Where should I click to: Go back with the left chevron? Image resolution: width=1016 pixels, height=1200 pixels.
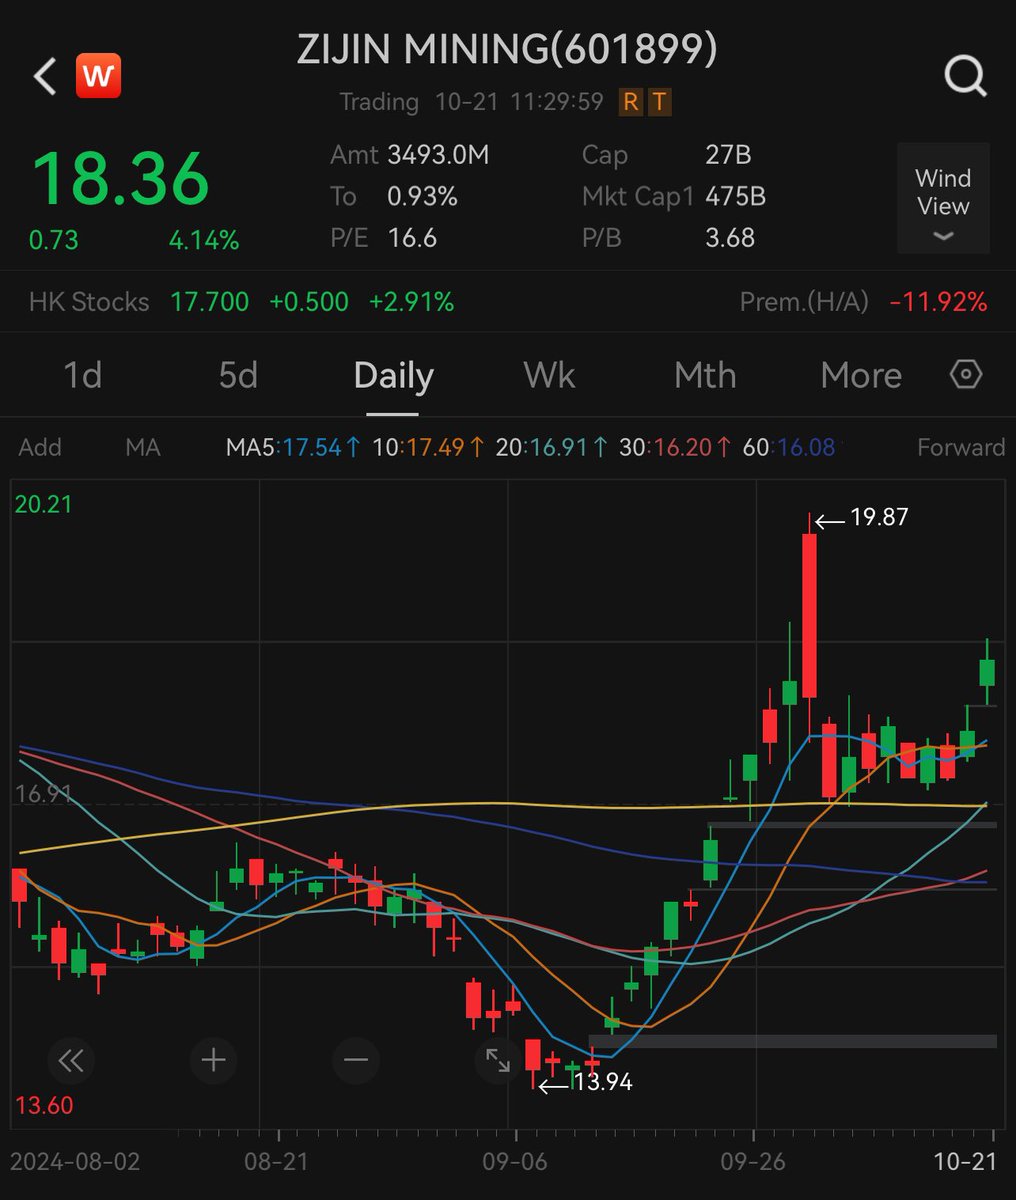click(x=45, y=76)
